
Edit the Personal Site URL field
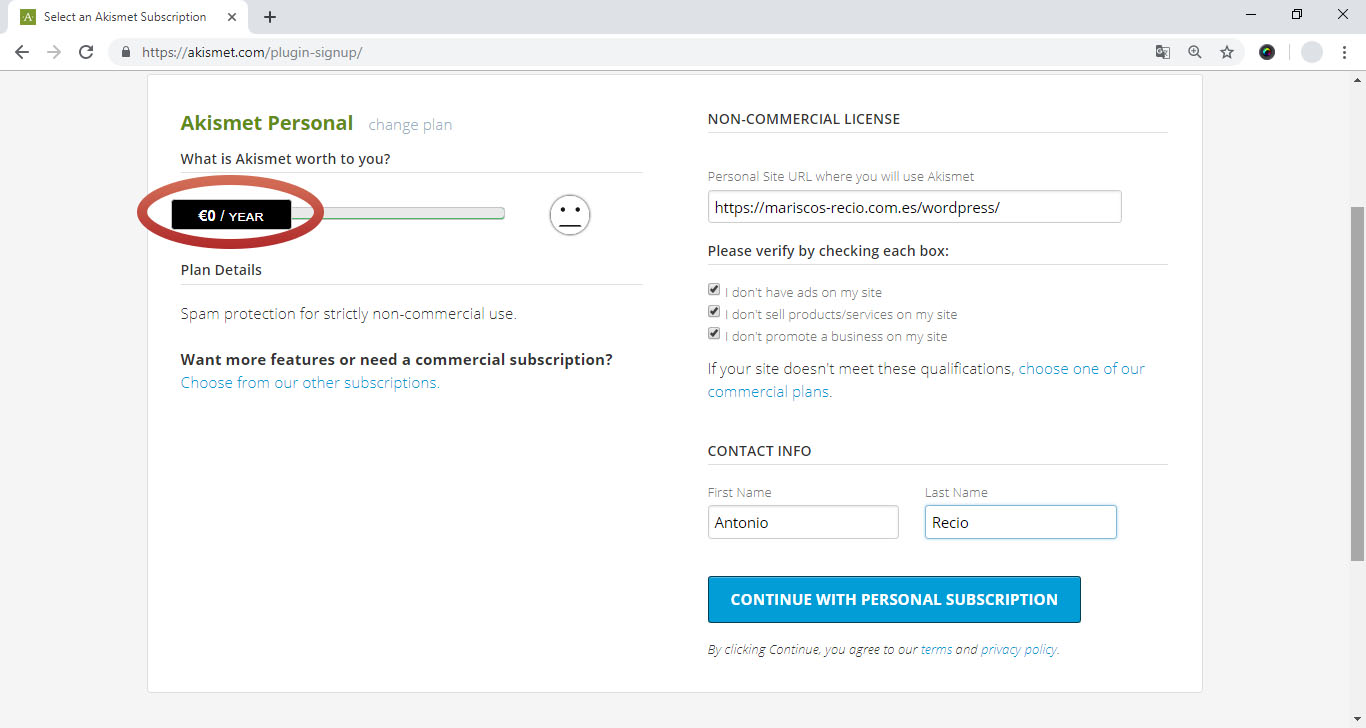click(914, 207)
